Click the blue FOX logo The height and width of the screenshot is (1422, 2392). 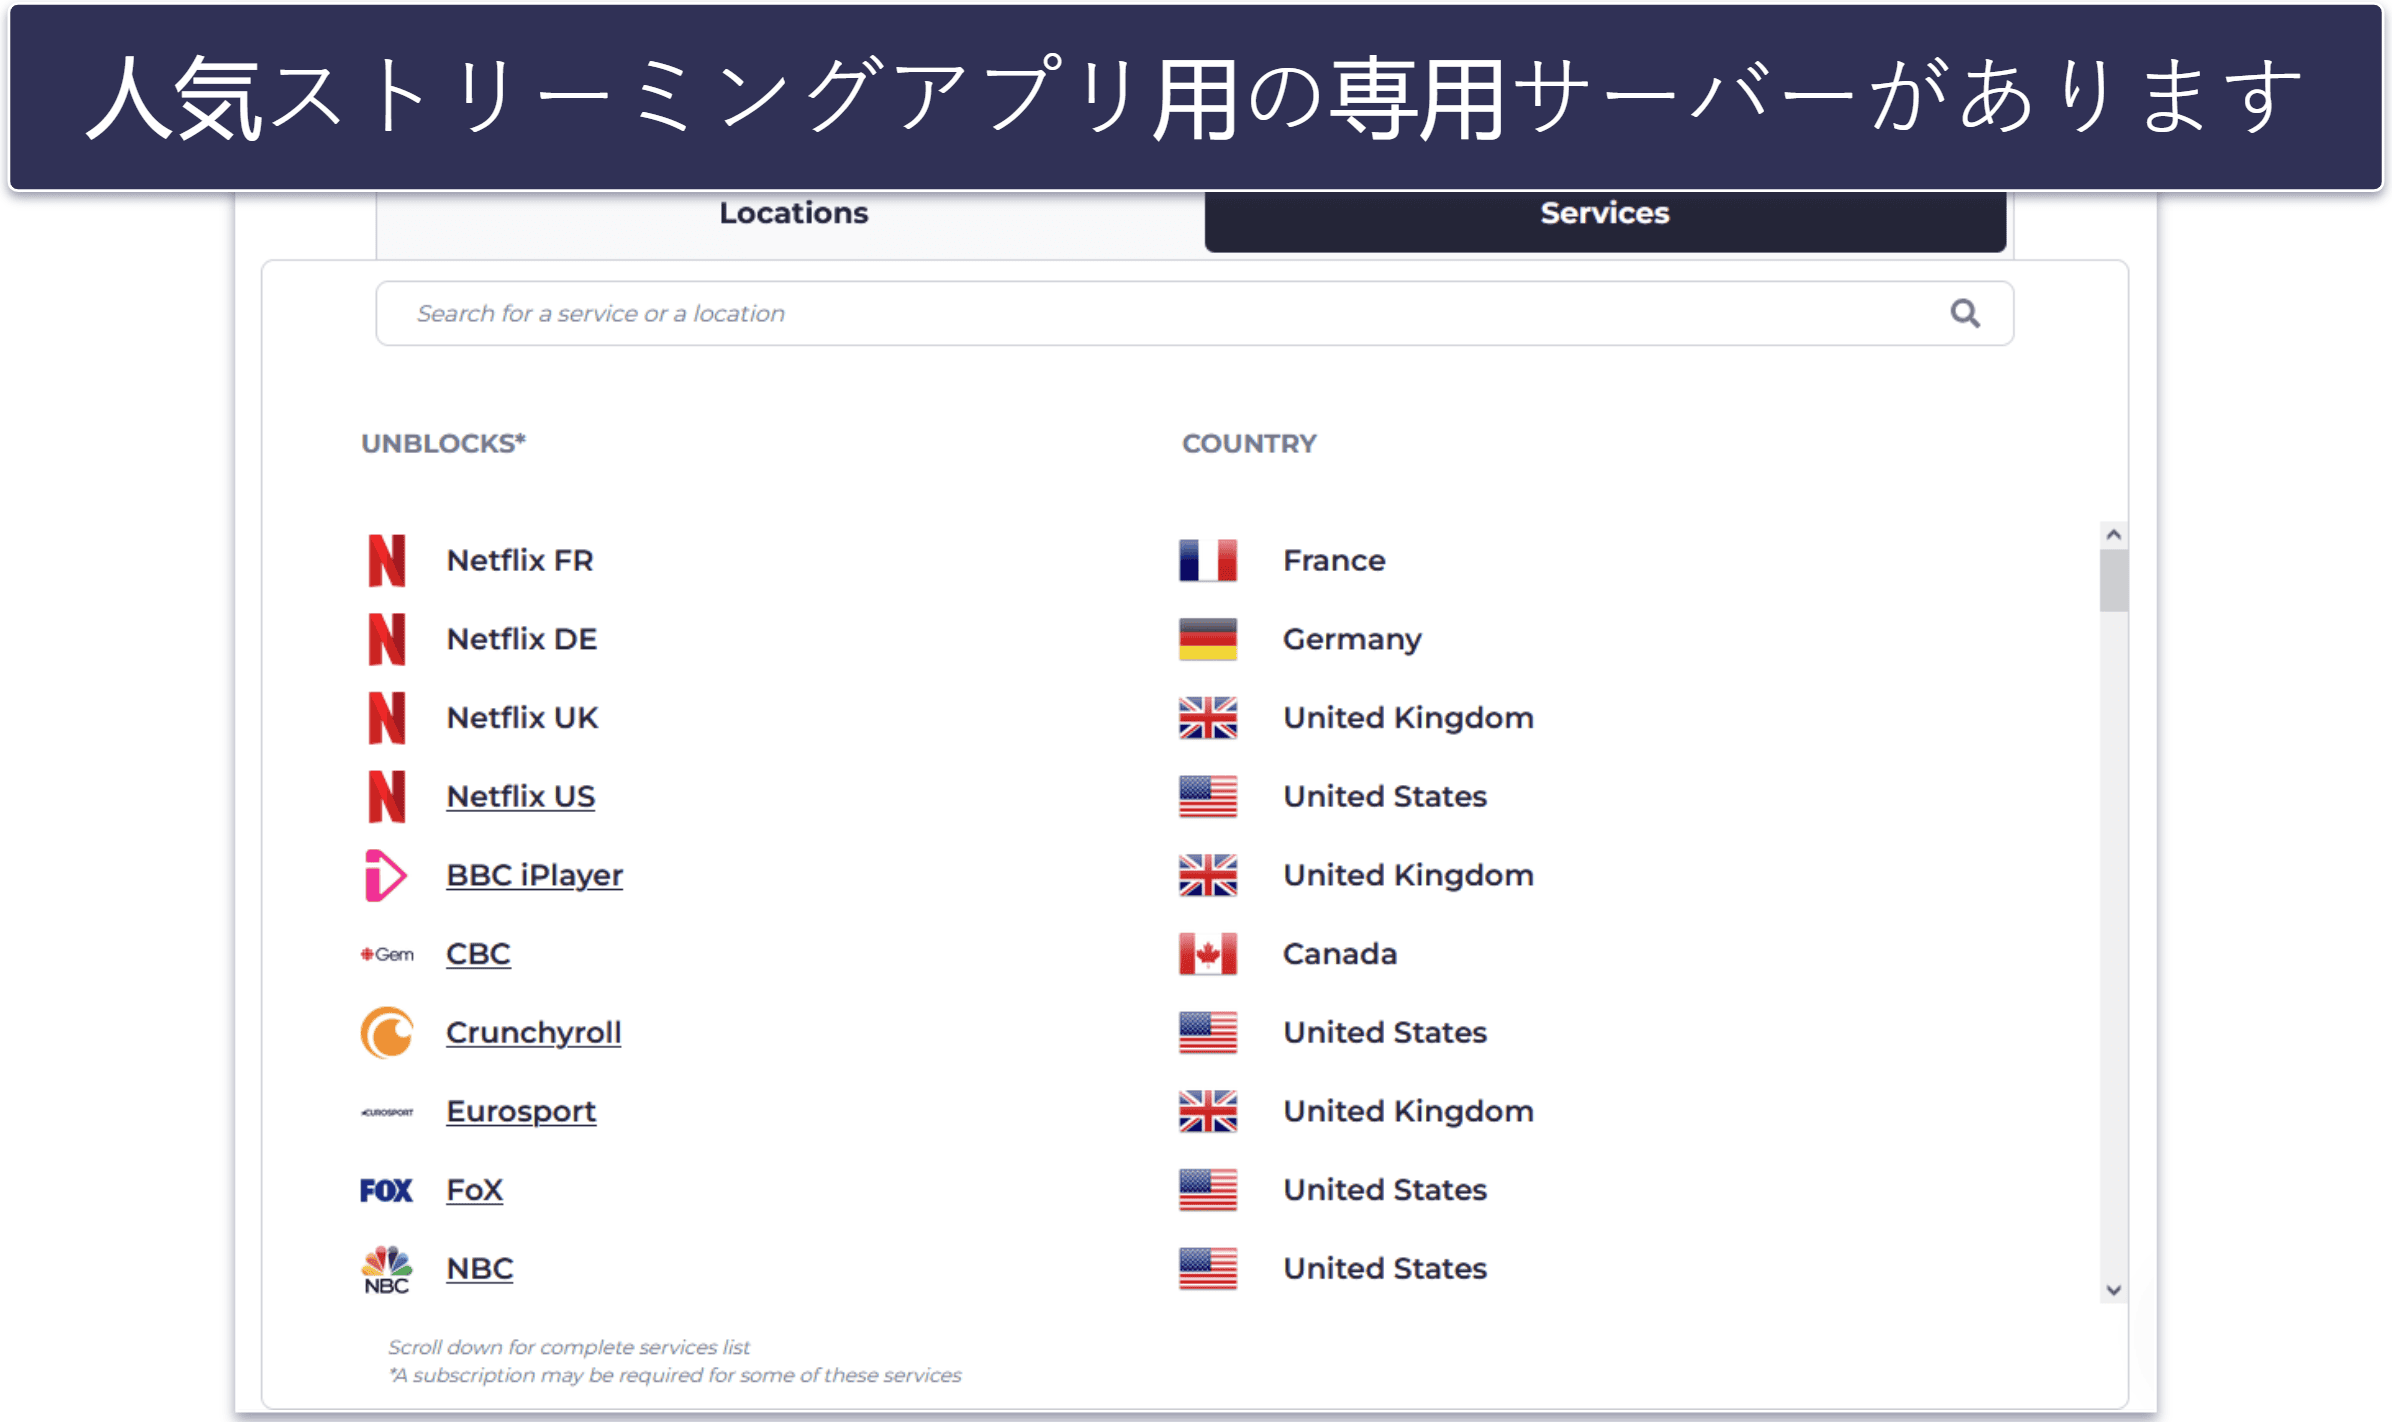coord(386,1190)
